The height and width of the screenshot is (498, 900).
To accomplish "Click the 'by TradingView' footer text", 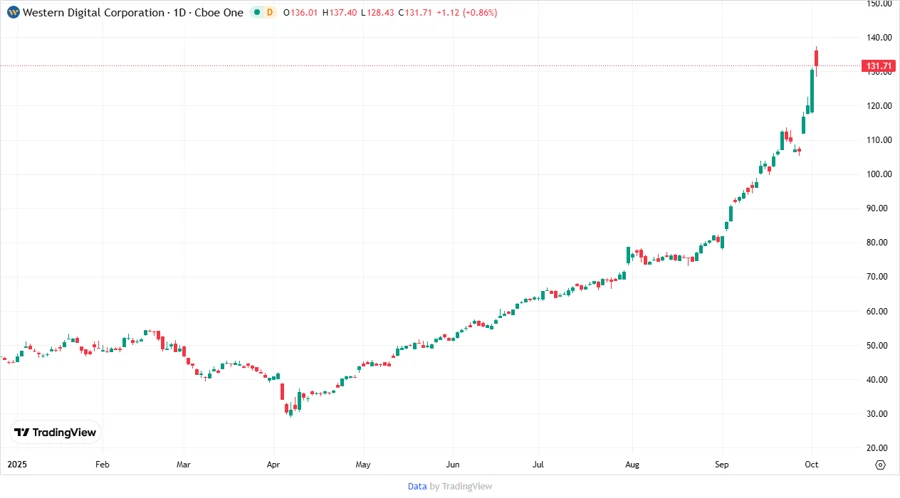I will pos(461,486).
